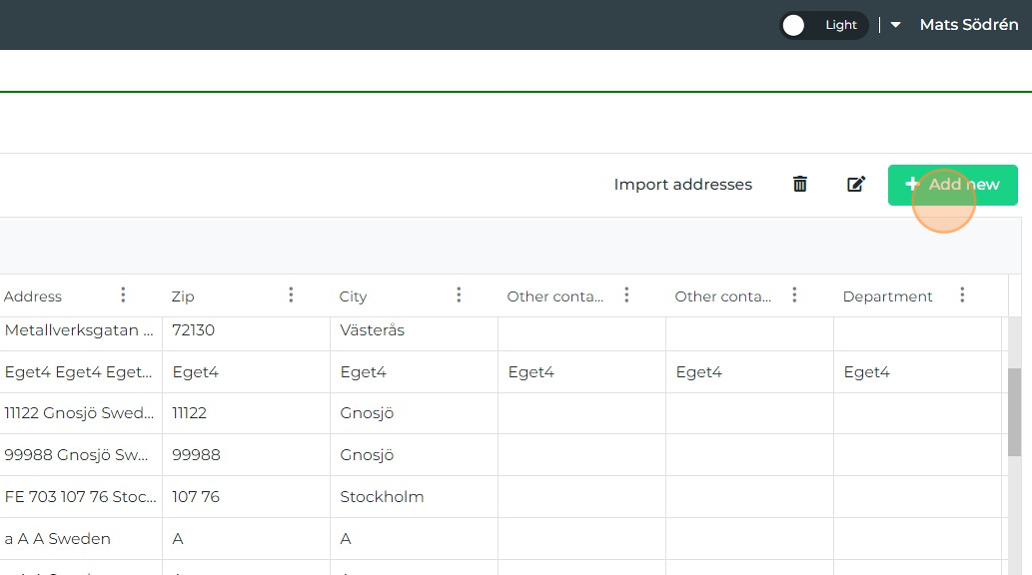Viewport: 1032px width, 575px height.
Task: Open Department column options menu
Action: pos(962,295)
